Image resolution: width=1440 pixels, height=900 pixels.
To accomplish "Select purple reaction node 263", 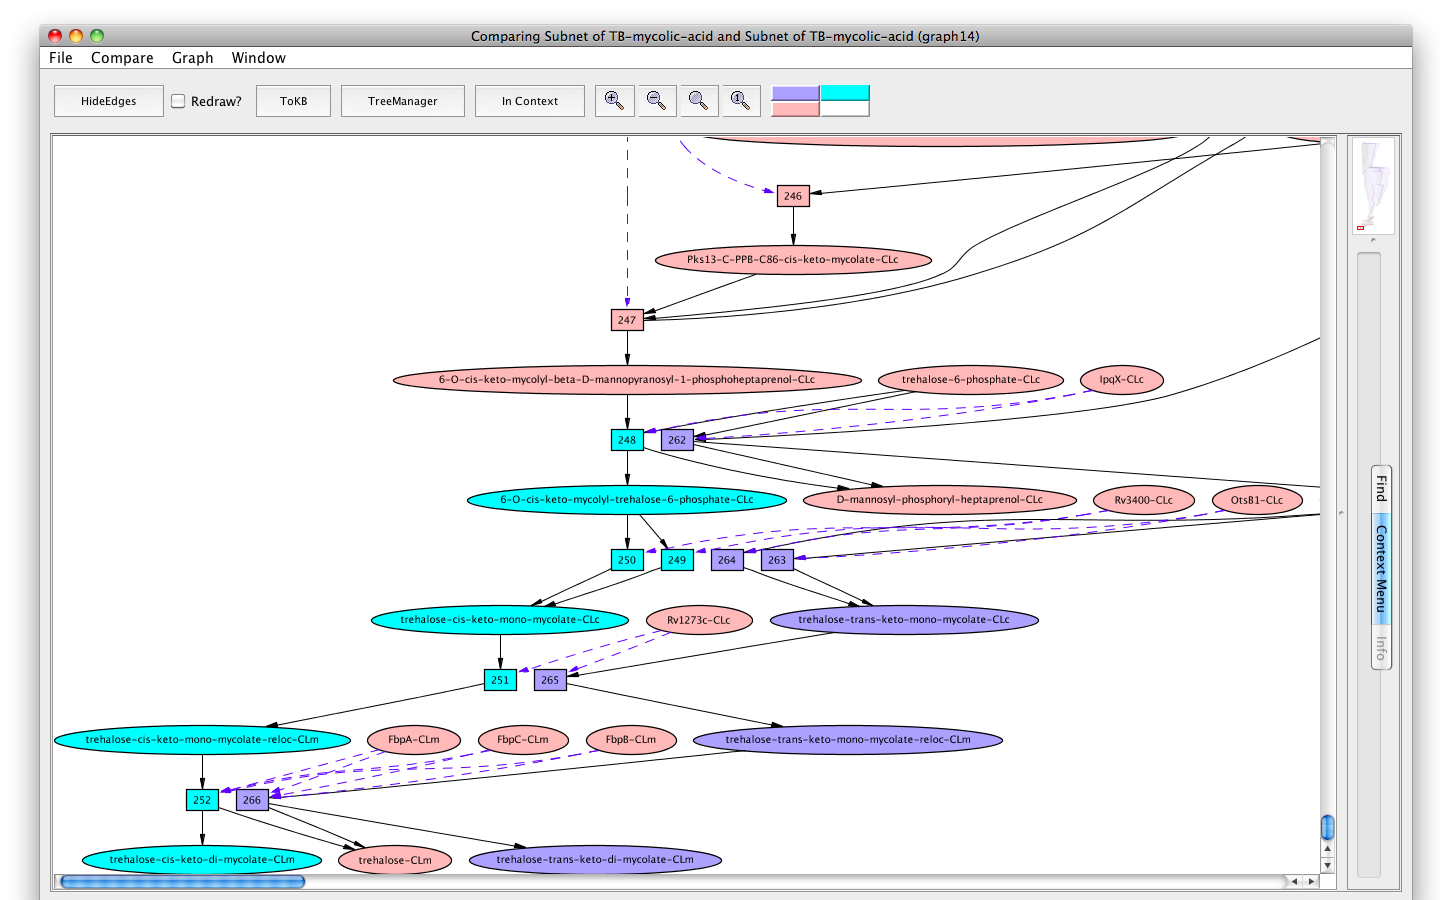I will pos(777,560).
